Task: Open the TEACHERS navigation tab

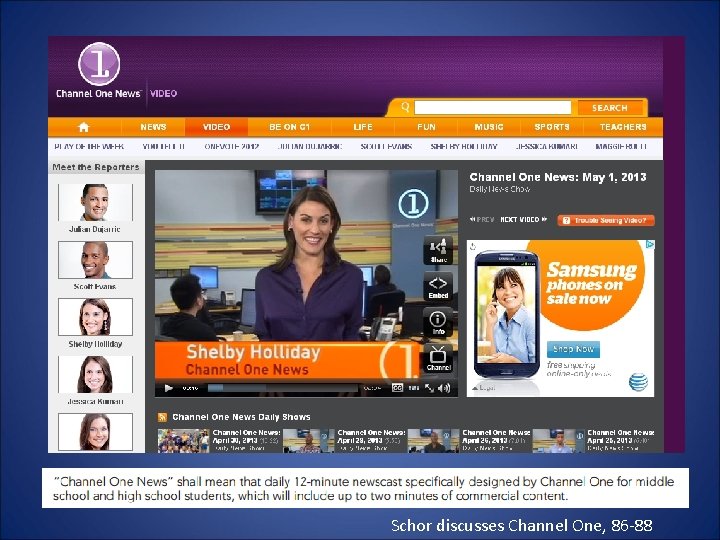Action: [623, 127]
